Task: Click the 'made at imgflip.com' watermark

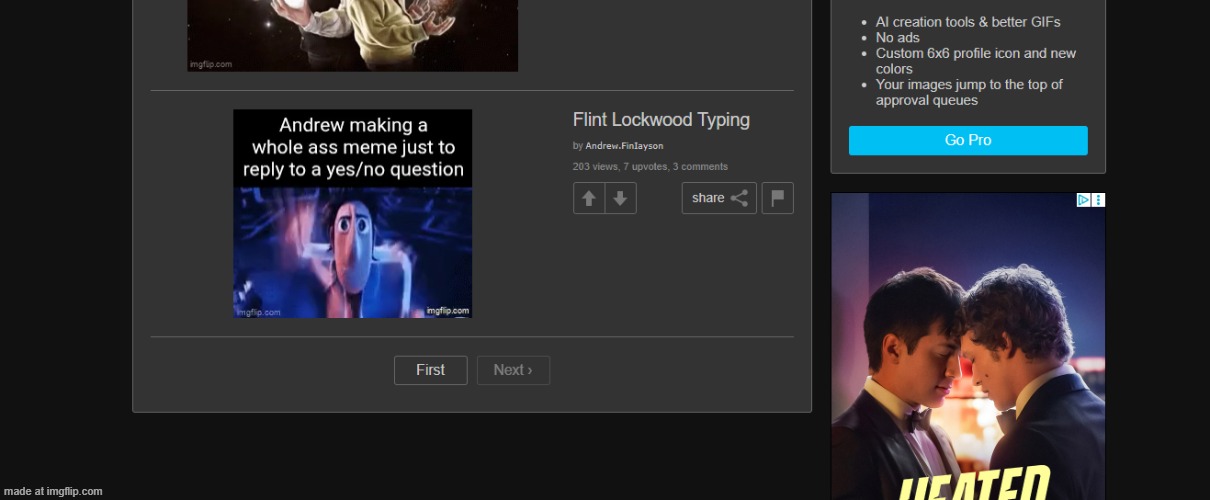Action: click(x=52, y=491)
